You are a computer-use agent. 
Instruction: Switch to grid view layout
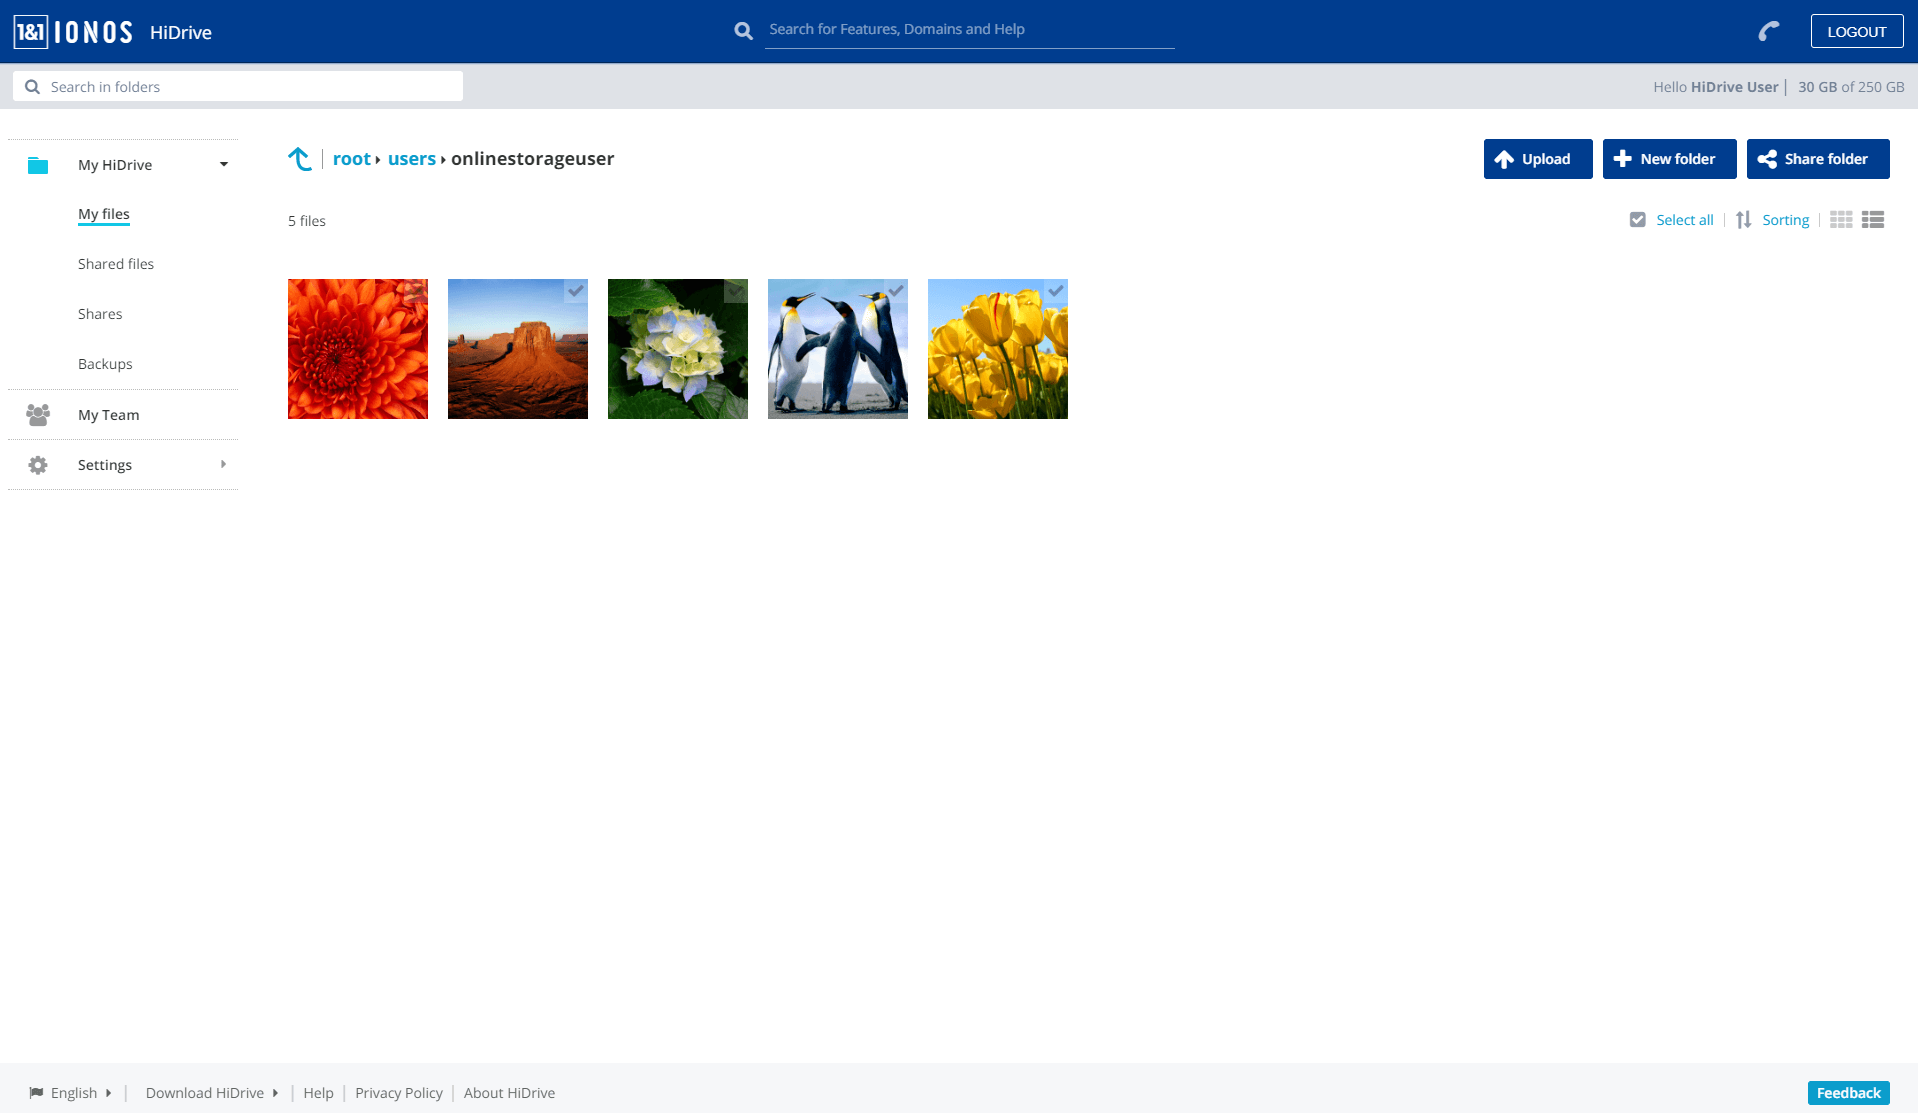[1841, 220]
